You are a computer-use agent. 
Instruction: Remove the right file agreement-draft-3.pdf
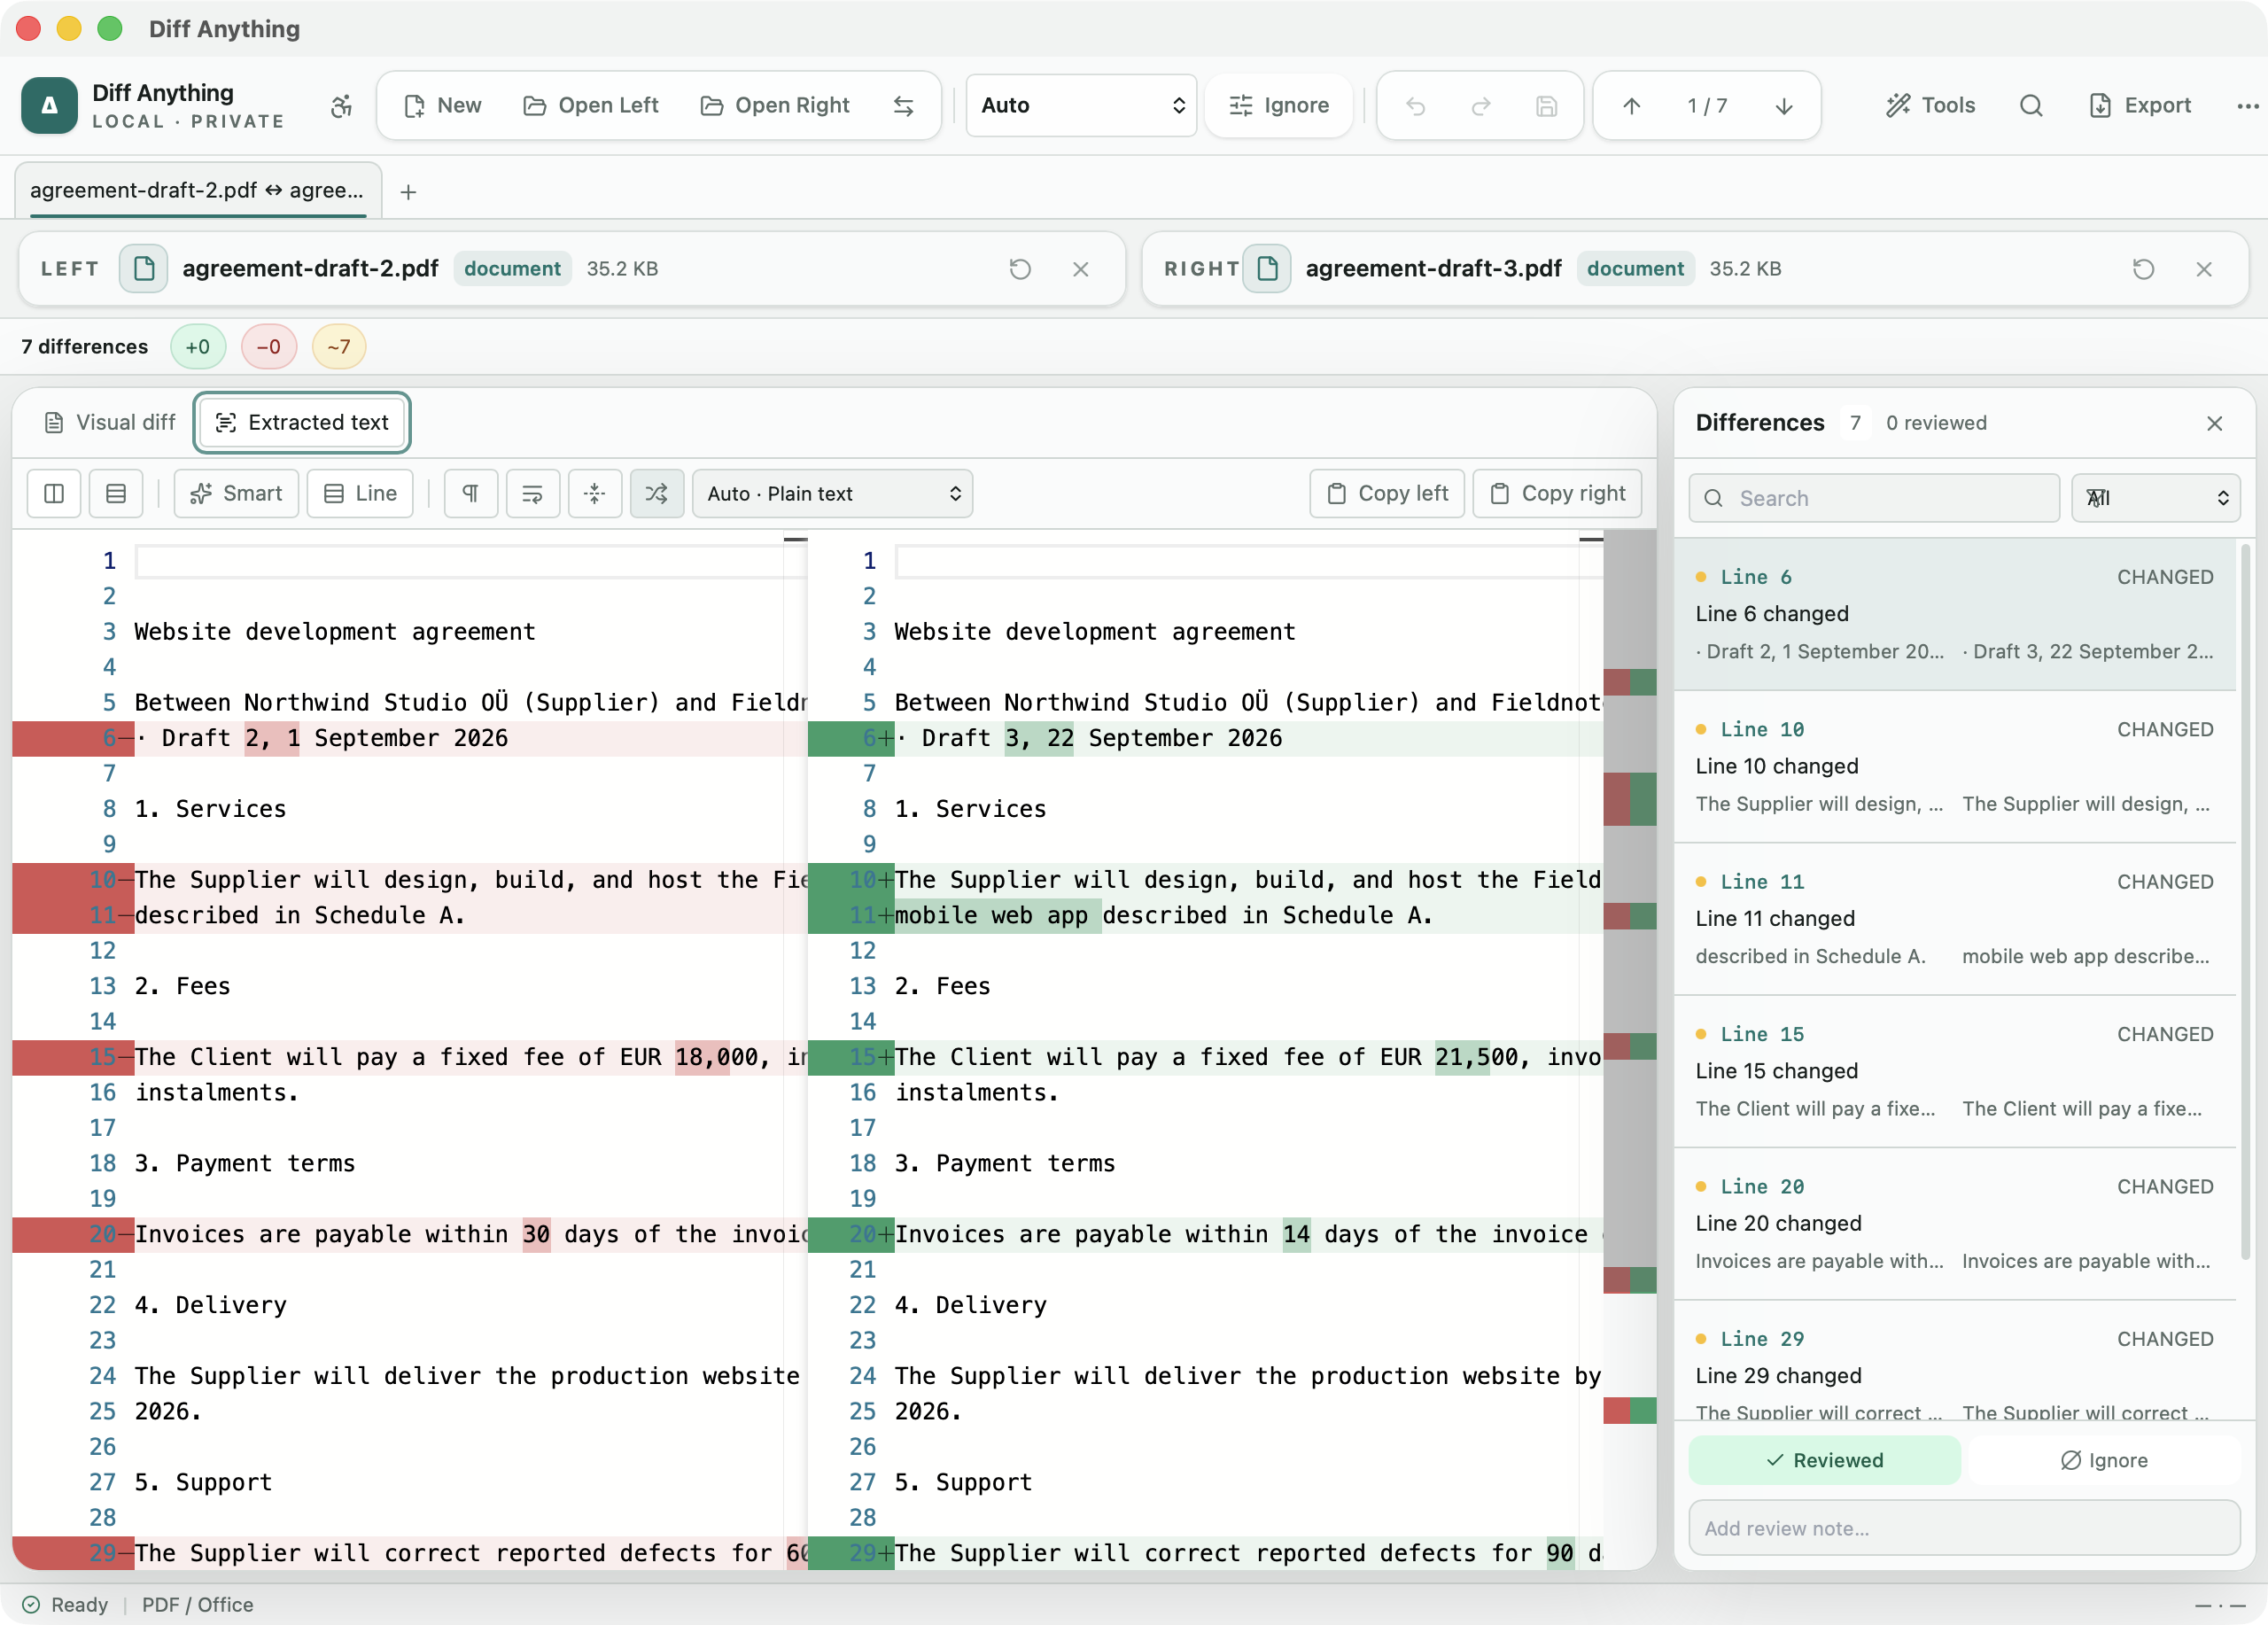click(x=2204, y=269)
